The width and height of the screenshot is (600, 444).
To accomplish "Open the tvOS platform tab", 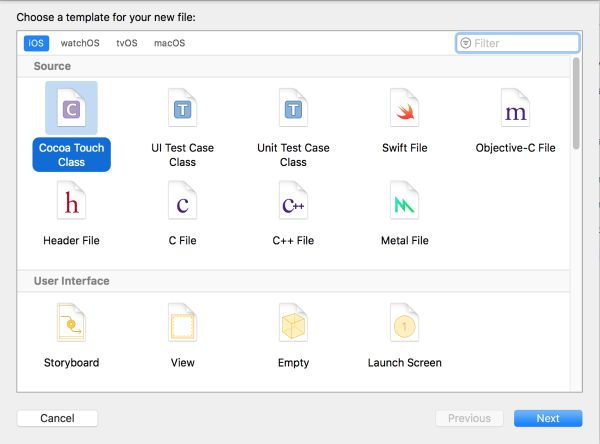I will 127,43.
